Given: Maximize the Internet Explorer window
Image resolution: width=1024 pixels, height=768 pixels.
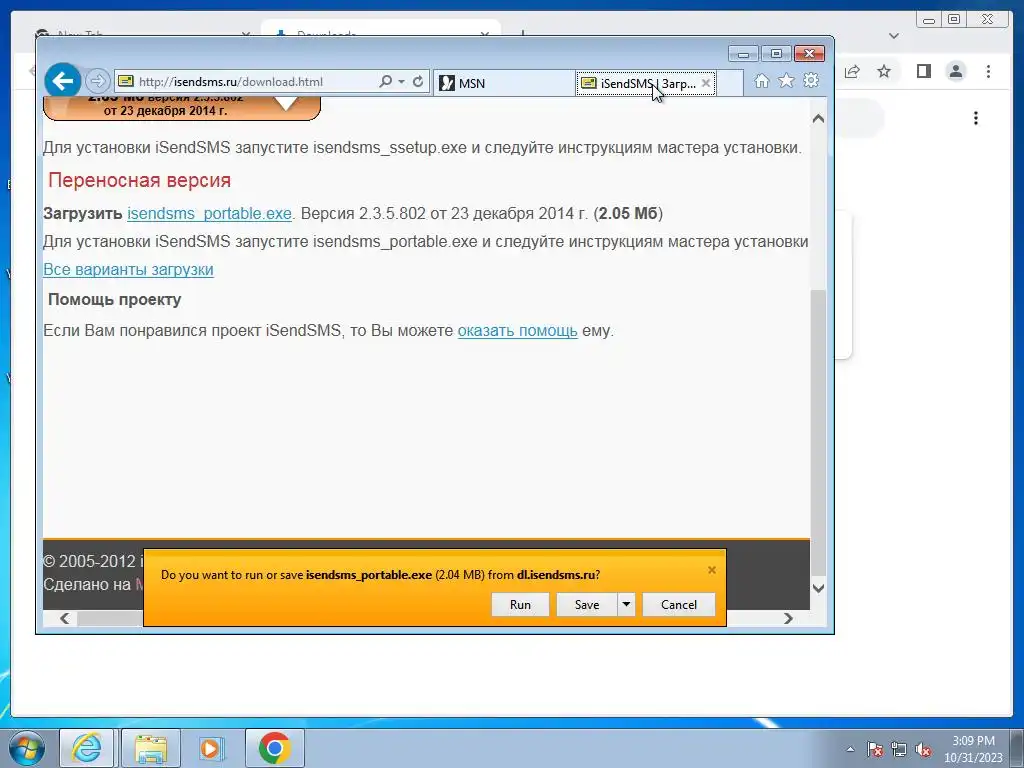Looking at the screenshot, I should pyautogui.click(x=776, y=54).
